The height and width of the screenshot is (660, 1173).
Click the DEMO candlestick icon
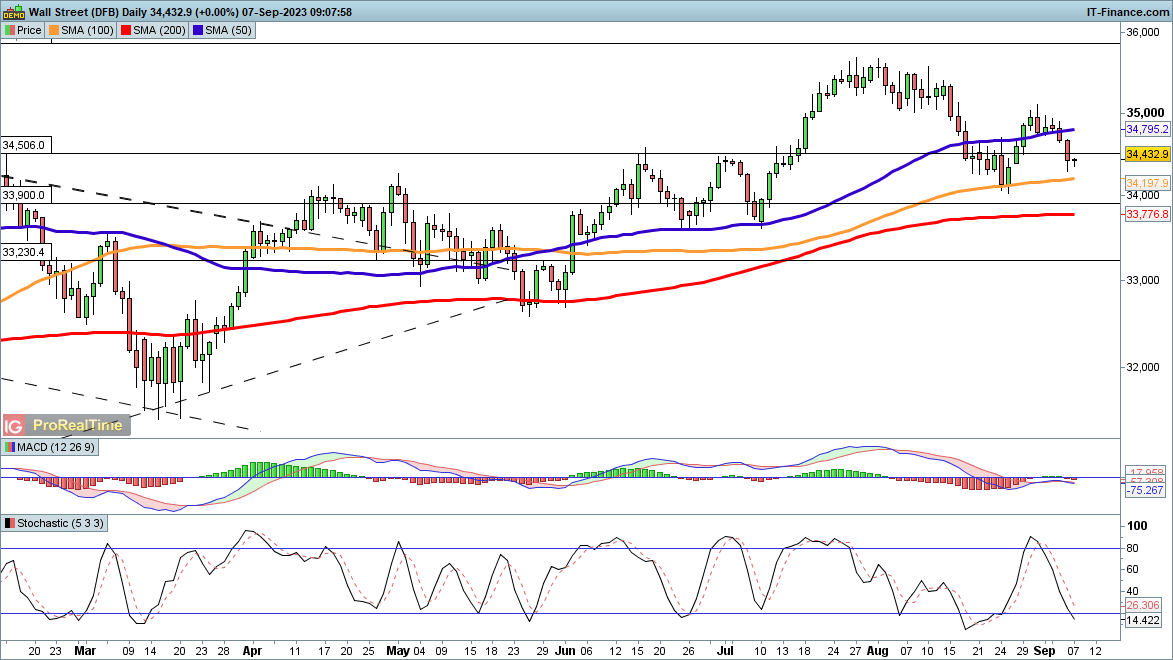[13, 11]
